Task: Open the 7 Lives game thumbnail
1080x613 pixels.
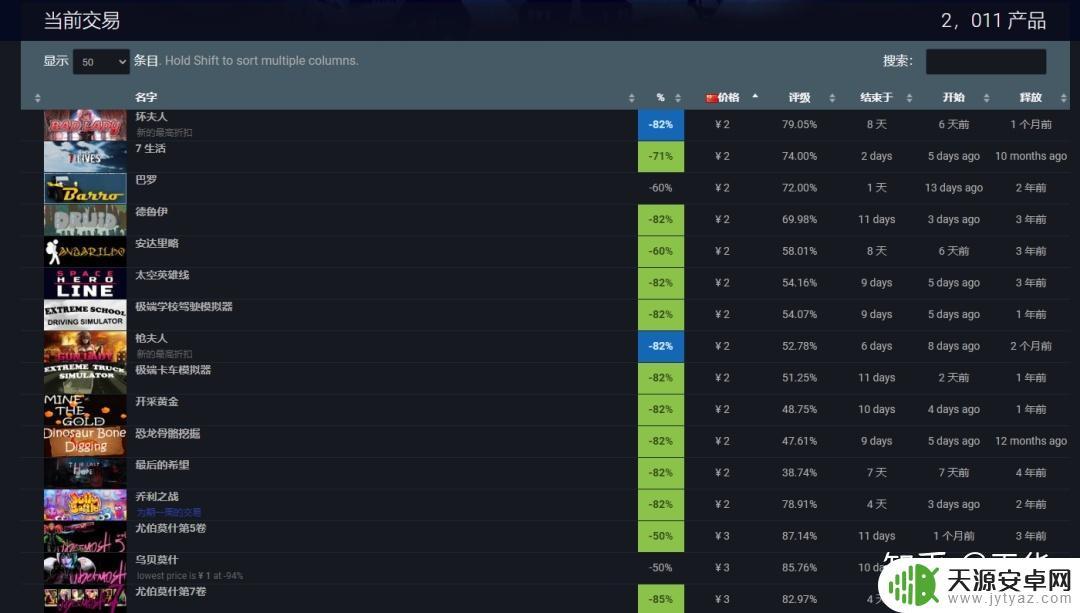Action: point(85,157)
